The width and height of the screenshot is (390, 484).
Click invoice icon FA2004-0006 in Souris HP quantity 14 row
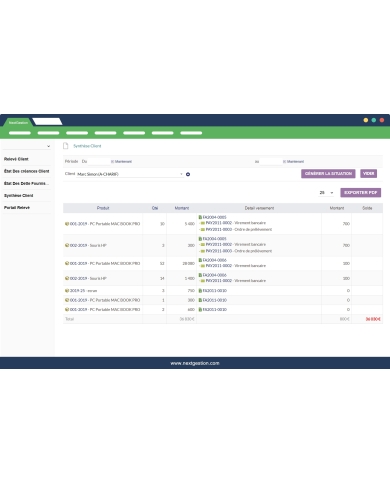(200, 275)
